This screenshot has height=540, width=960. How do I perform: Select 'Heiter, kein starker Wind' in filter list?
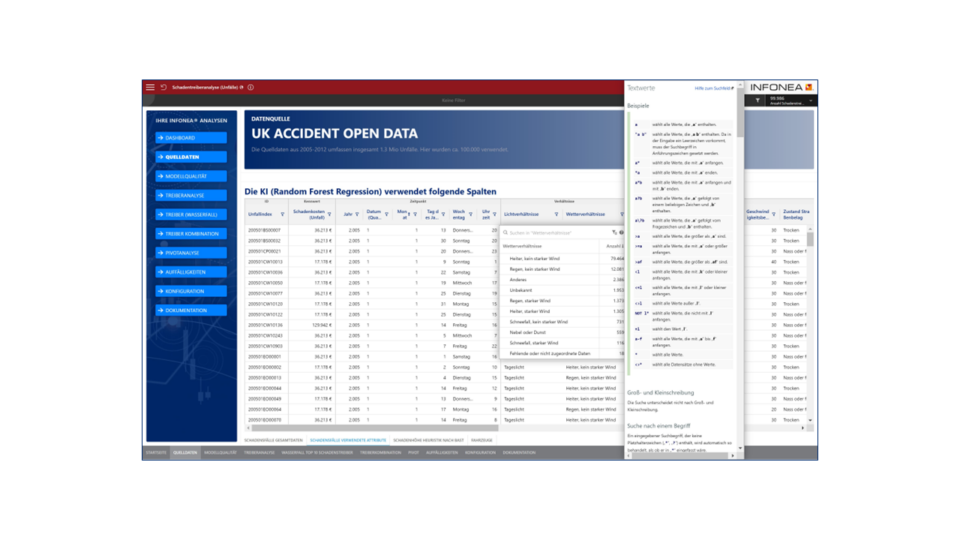coord(563,258)
